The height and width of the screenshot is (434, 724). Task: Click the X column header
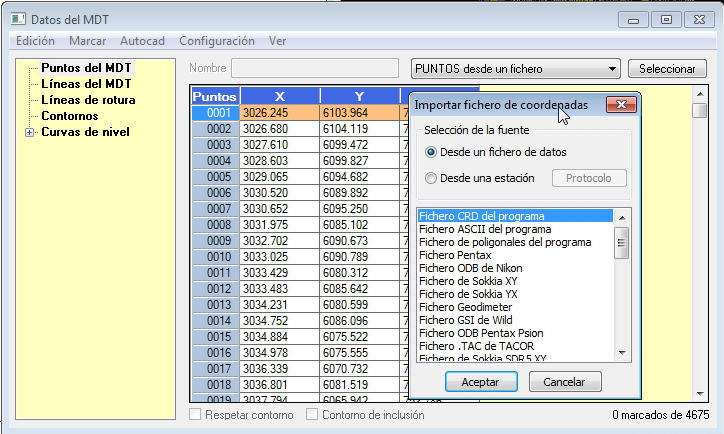[x=280, y=96]
